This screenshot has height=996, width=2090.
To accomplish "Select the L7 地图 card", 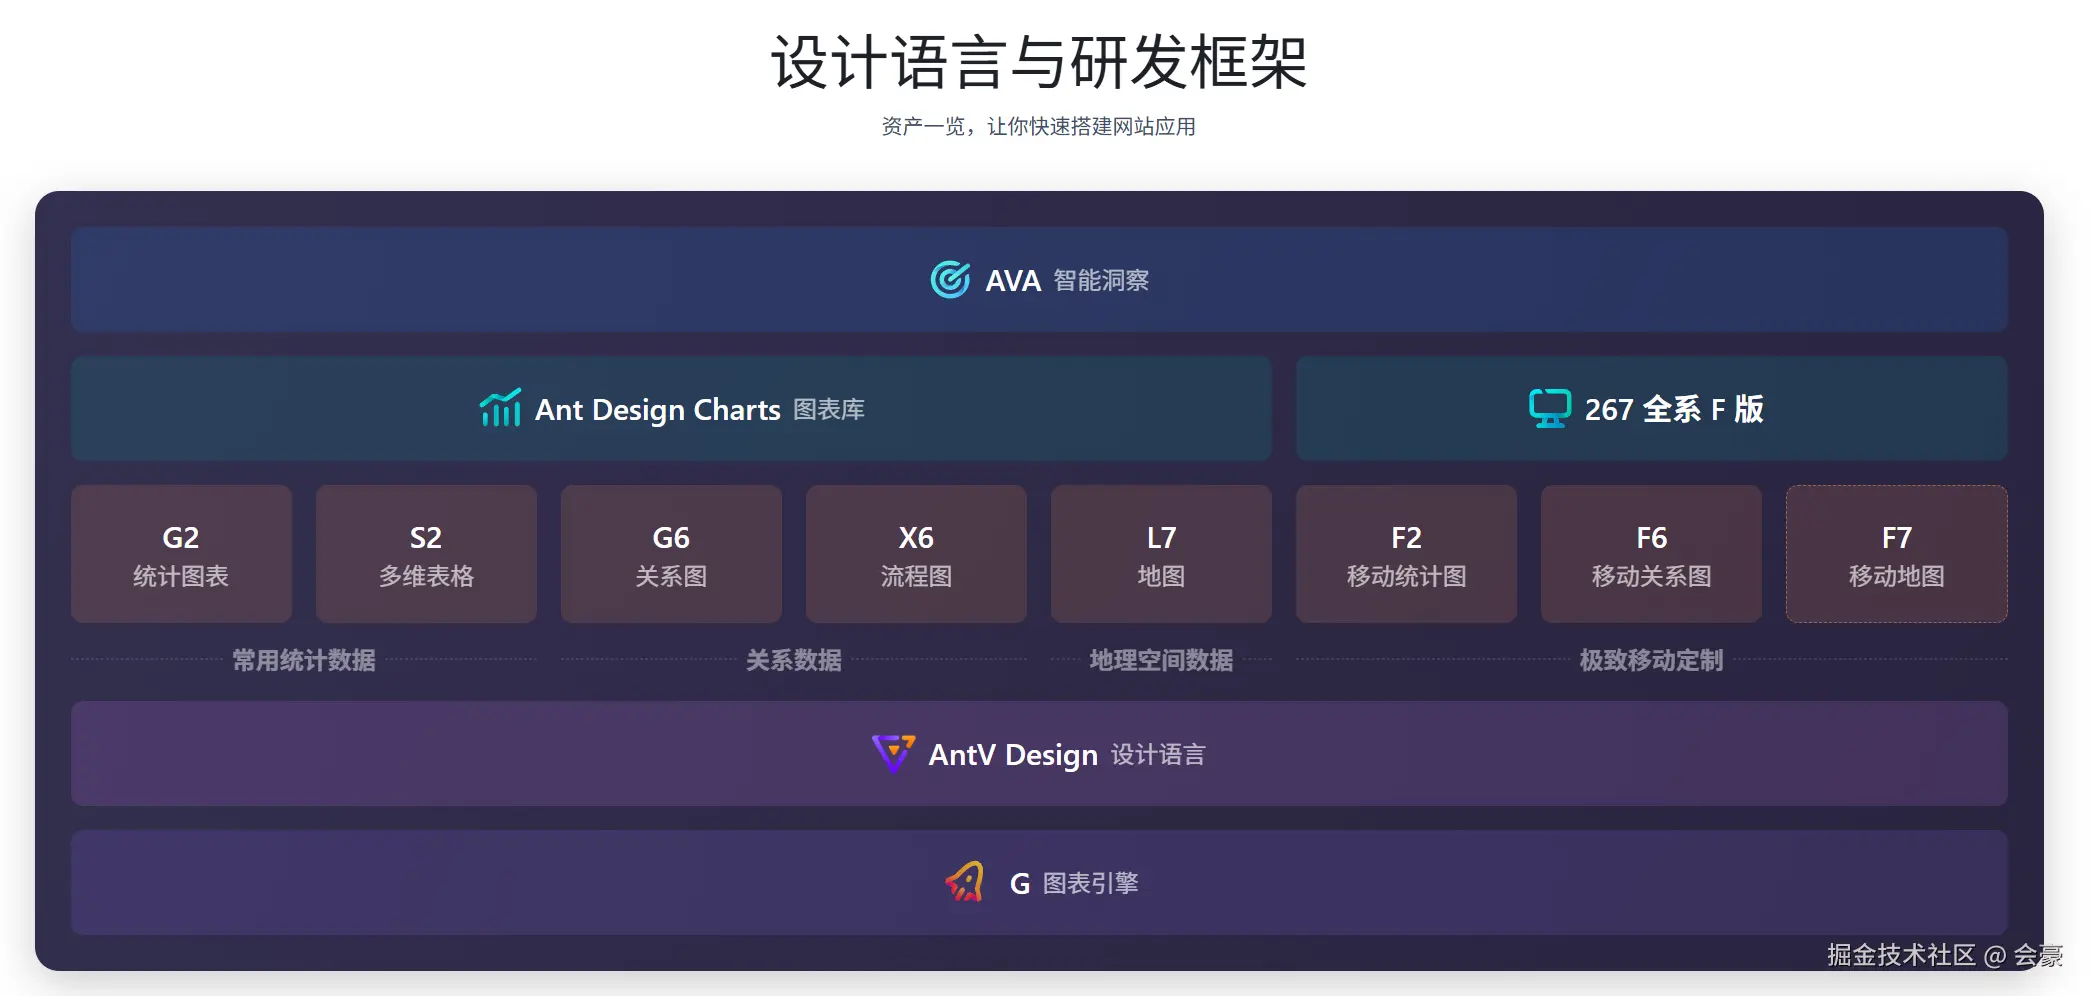I will point(1161,554).
